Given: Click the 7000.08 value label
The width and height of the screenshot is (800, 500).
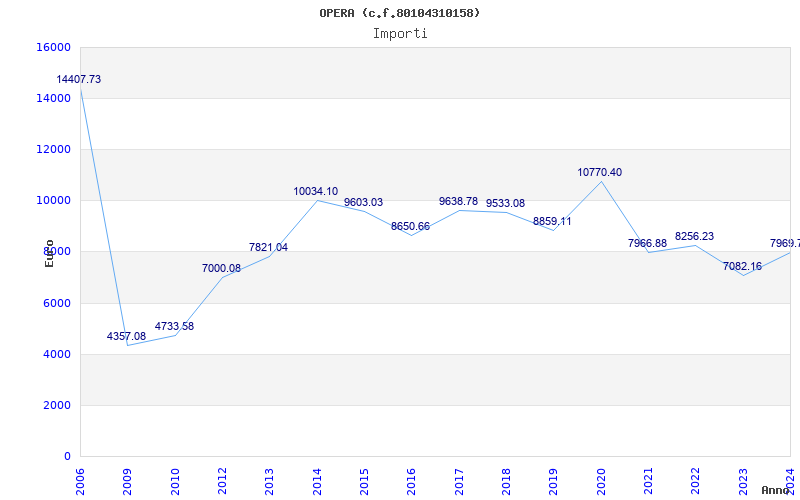Looking at the screenshot, I should 221,268.
